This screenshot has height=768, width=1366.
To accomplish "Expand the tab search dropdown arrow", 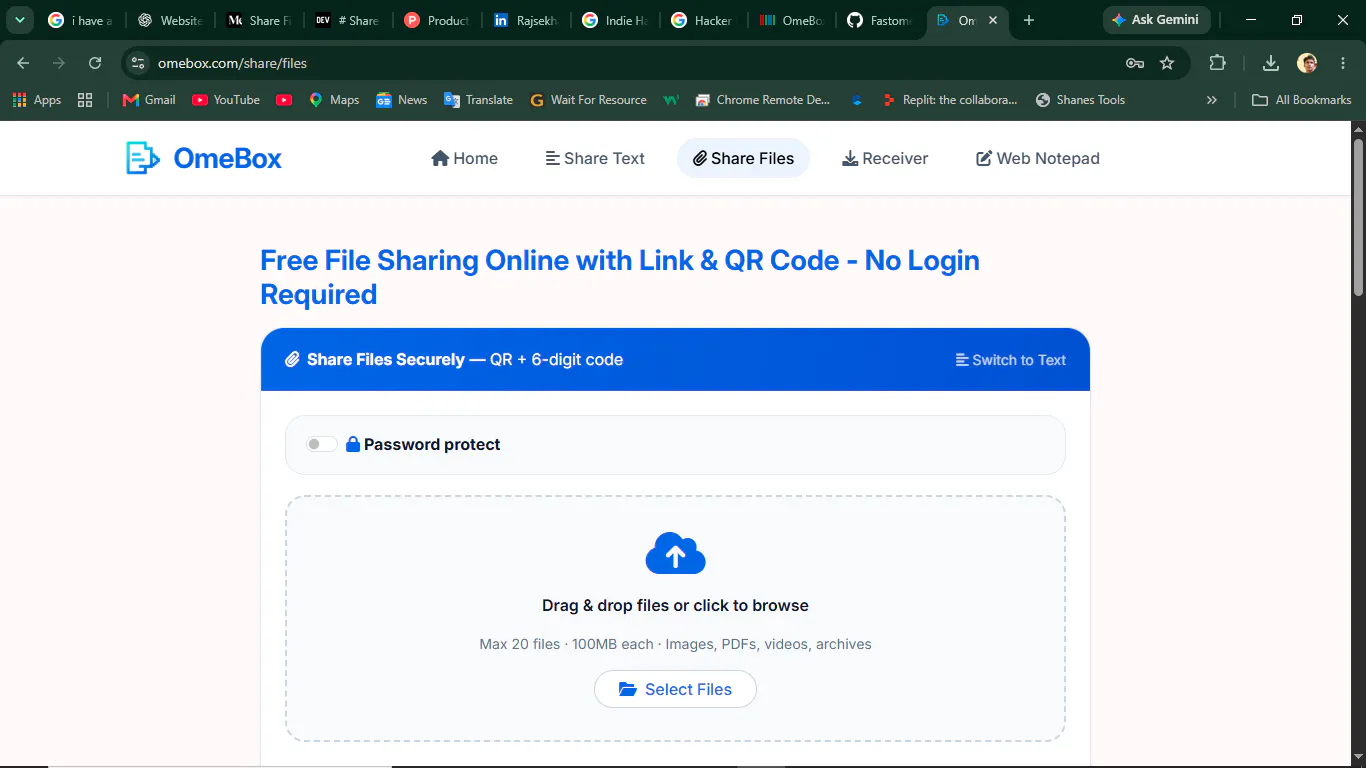I will 19,20.
